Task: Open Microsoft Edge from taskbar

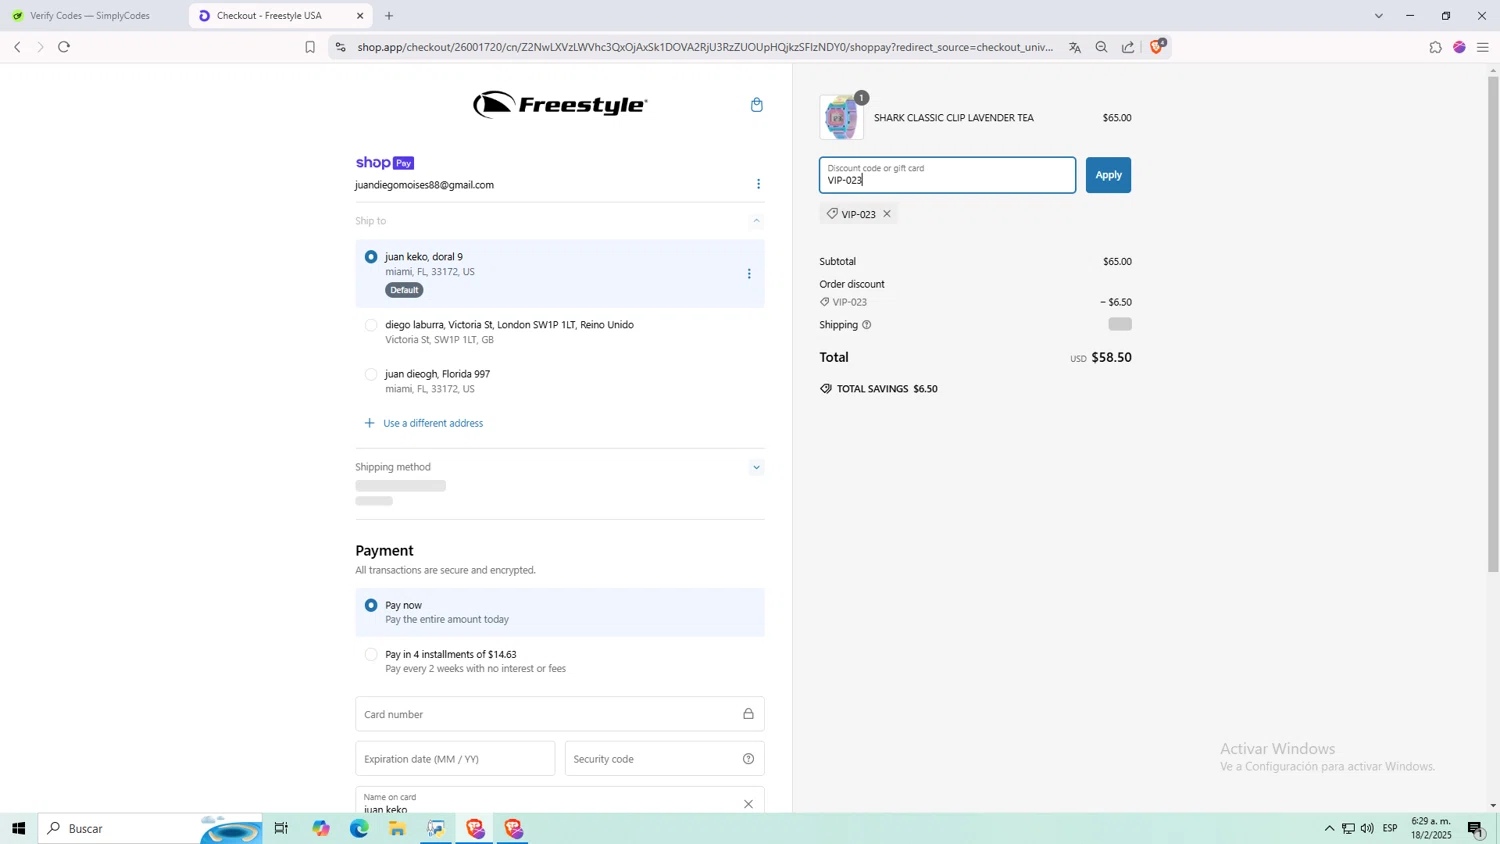Action: click(x=359, y=828)
